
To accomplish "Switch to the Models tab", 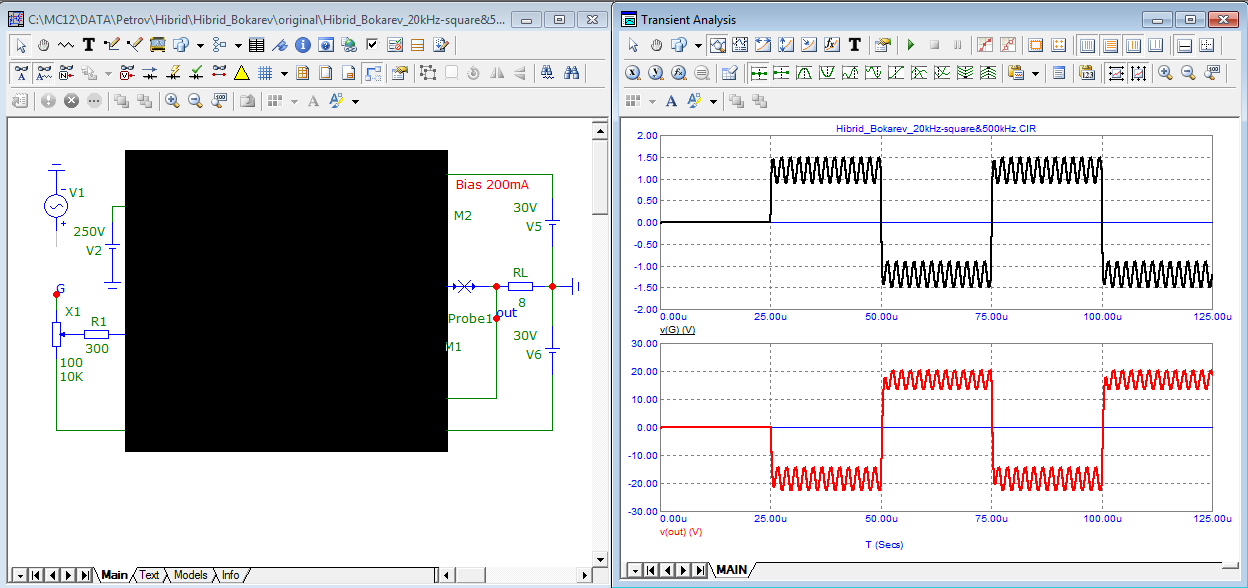I will point(190,575).
